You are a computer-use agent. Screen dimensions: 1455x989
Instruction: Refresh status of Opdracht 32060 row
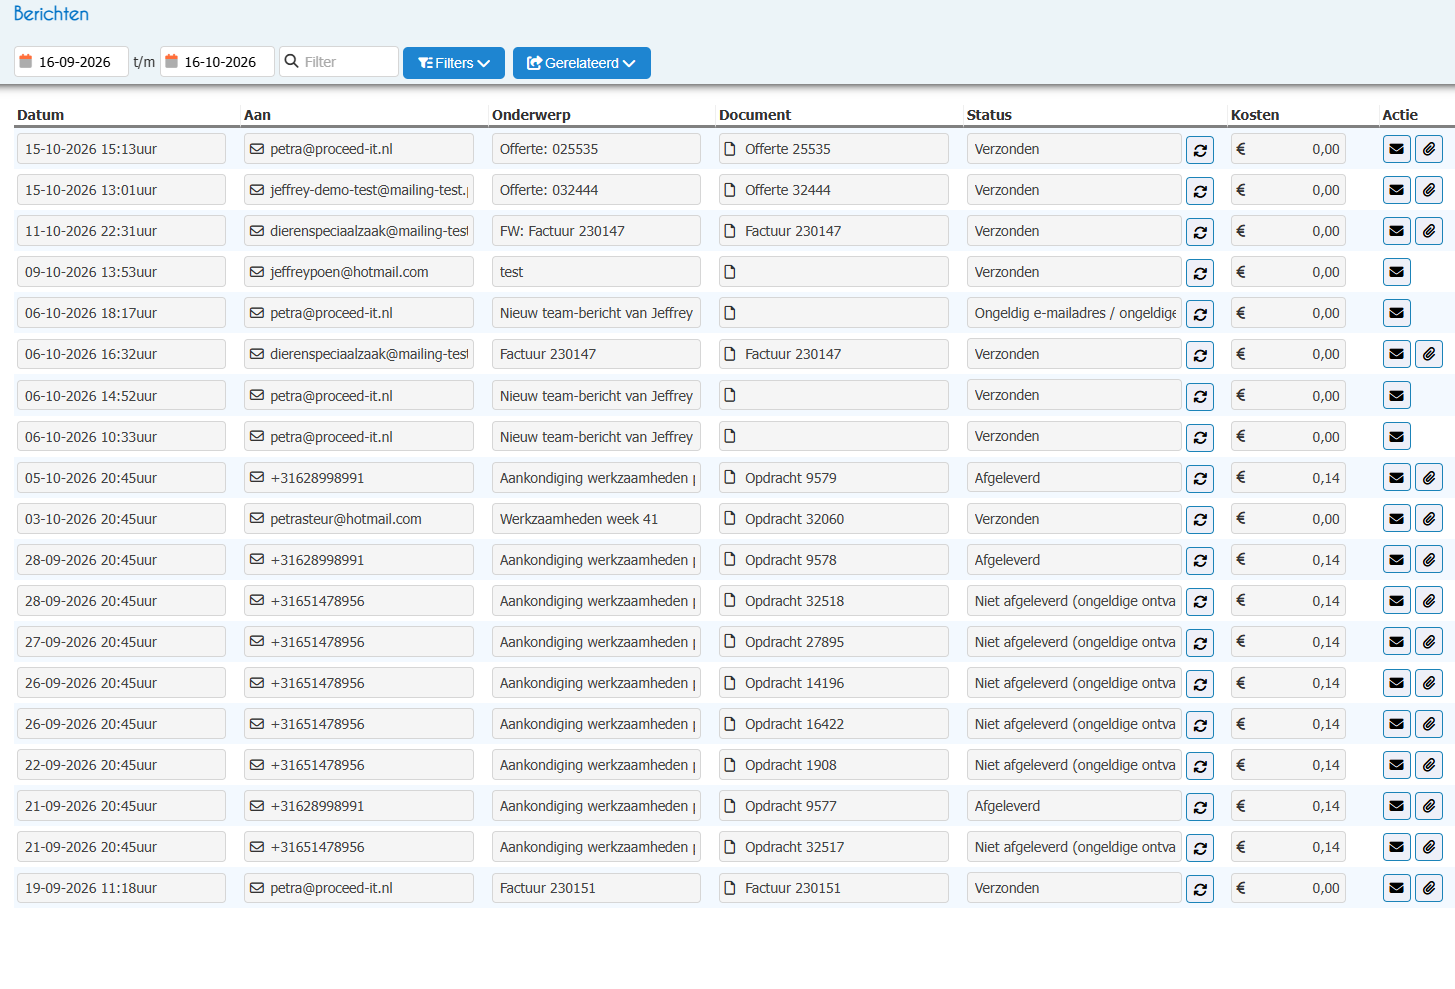tap(1200, 520)
